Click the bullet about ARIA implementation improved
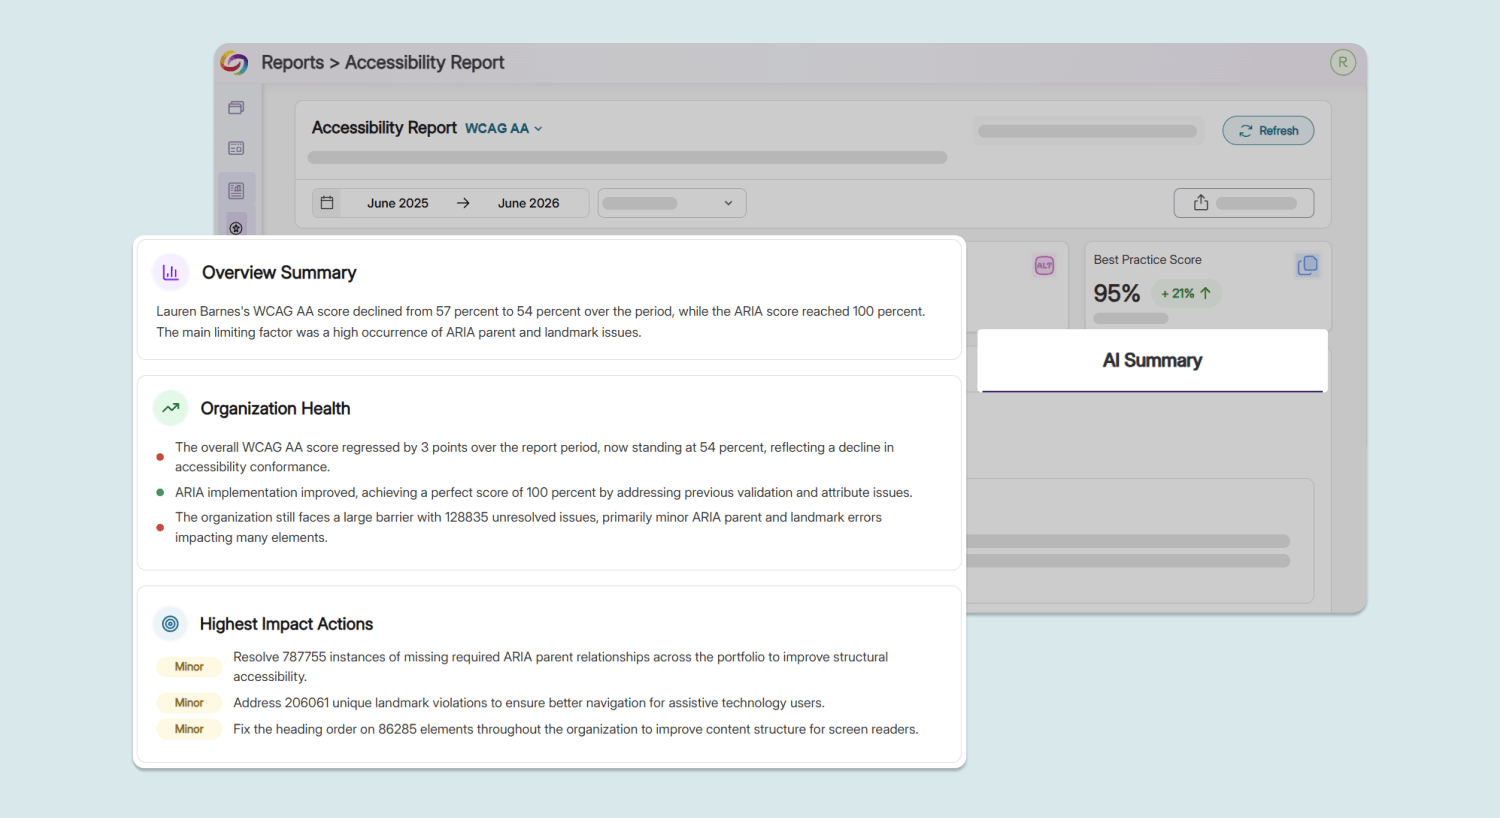The width and height of the screenshot is (1500, 818). [x=543, y=492]
